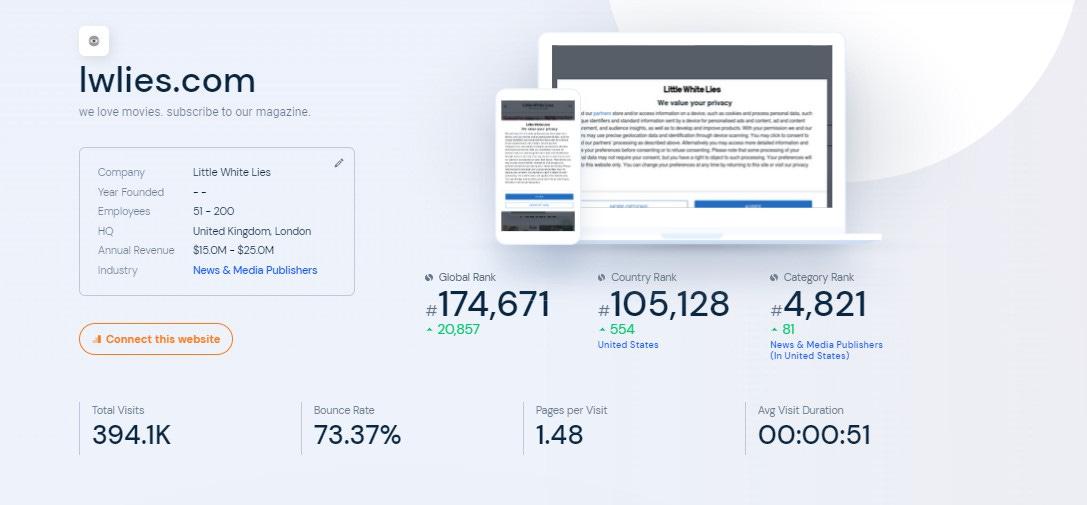
Task: Click the lwlies.com site favicon
Action: (x=94, y=41)
